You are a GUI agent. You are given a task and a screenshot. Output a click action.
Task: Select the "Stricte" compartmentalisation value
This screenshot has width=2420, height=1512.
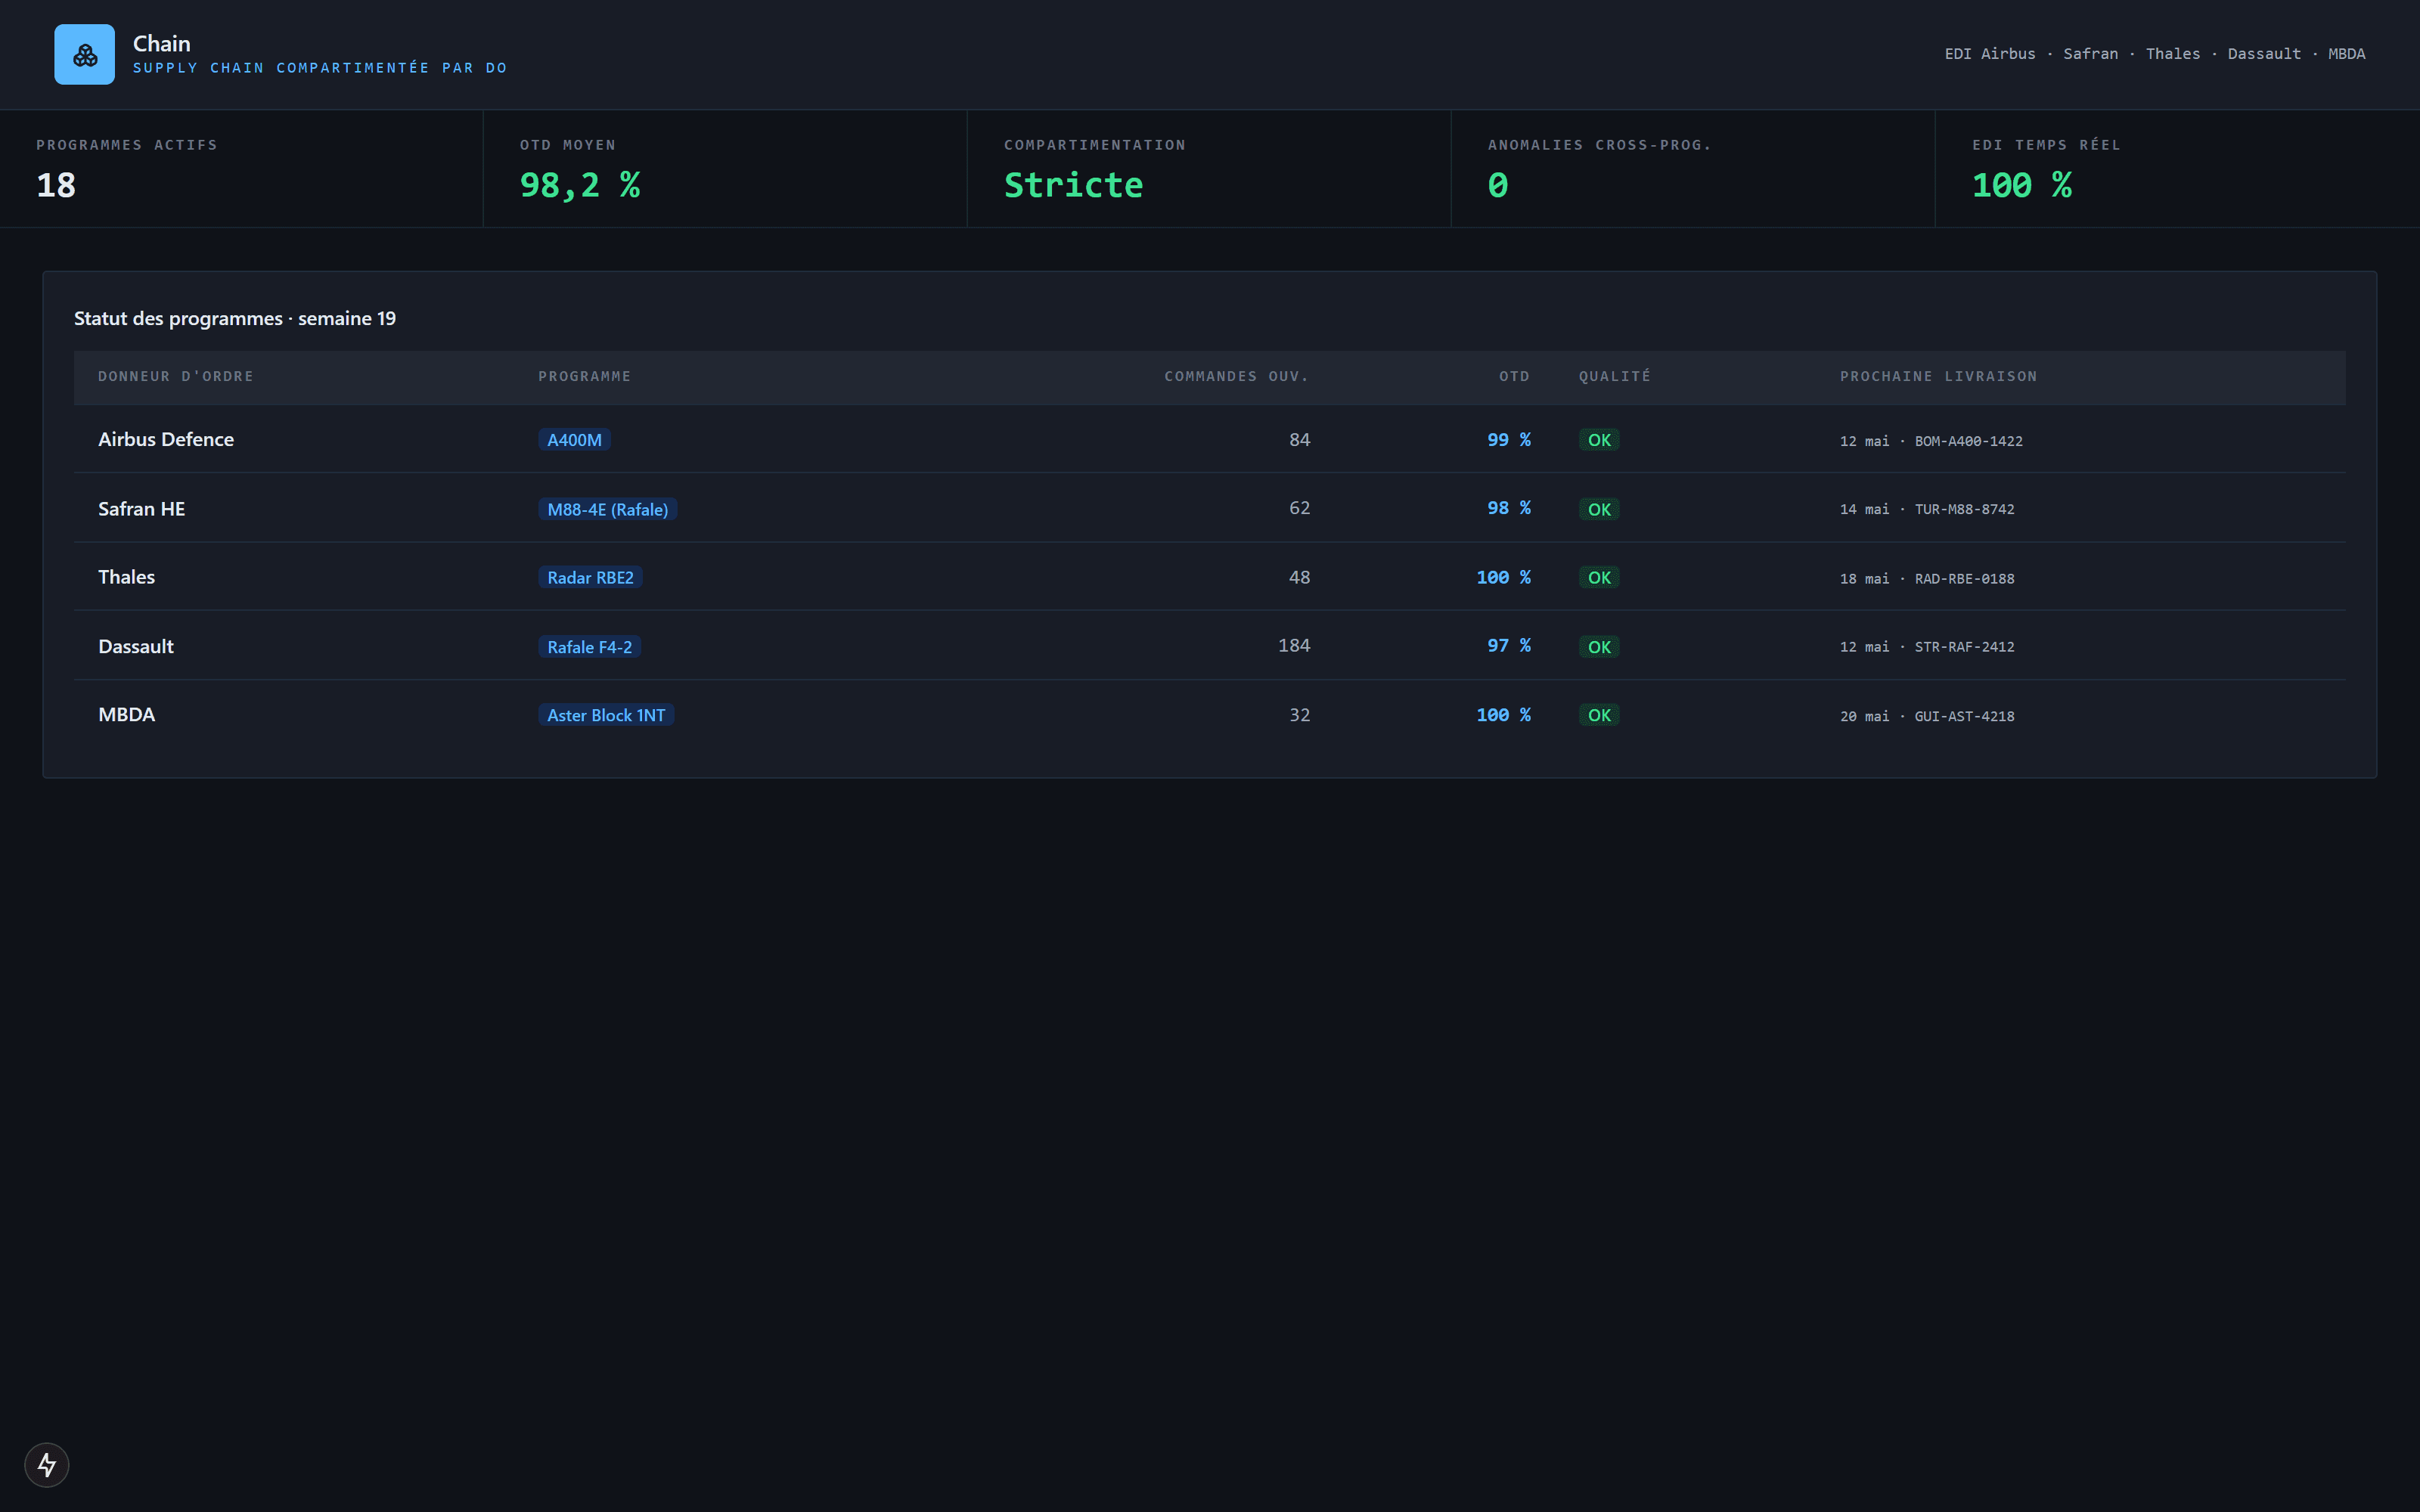pos(1073,185)
